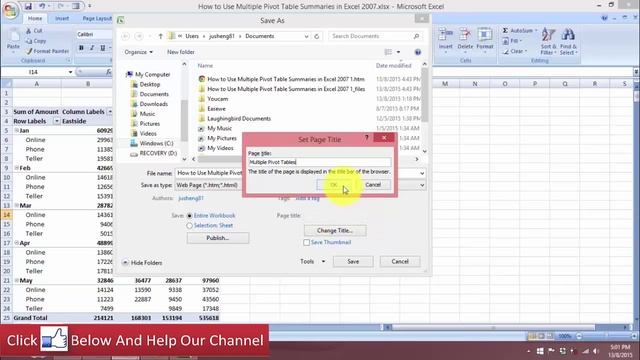Open the Organize dropdown menu
640x360 pixels.
138,52
